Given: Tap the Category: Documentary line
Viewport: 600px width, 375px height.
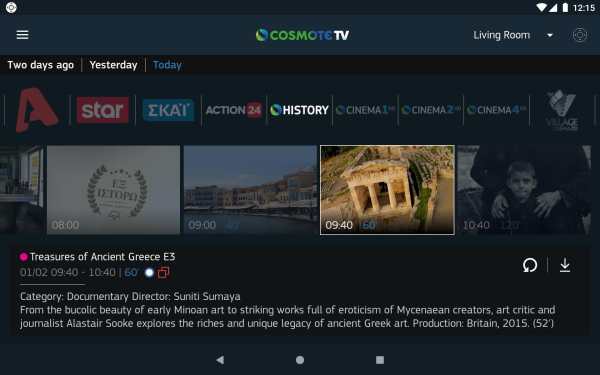Looking at the screenshot, I should 130,297.
